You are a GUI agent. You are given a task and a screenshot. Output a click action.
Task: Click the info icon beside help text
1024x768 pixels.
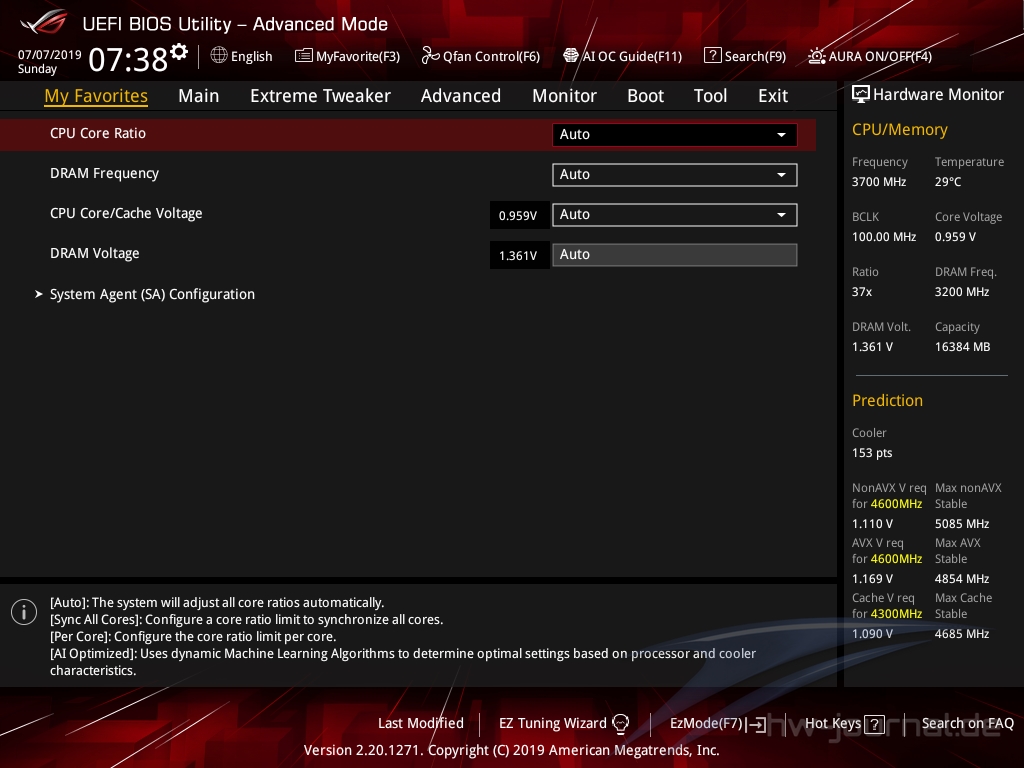[24, 612]
